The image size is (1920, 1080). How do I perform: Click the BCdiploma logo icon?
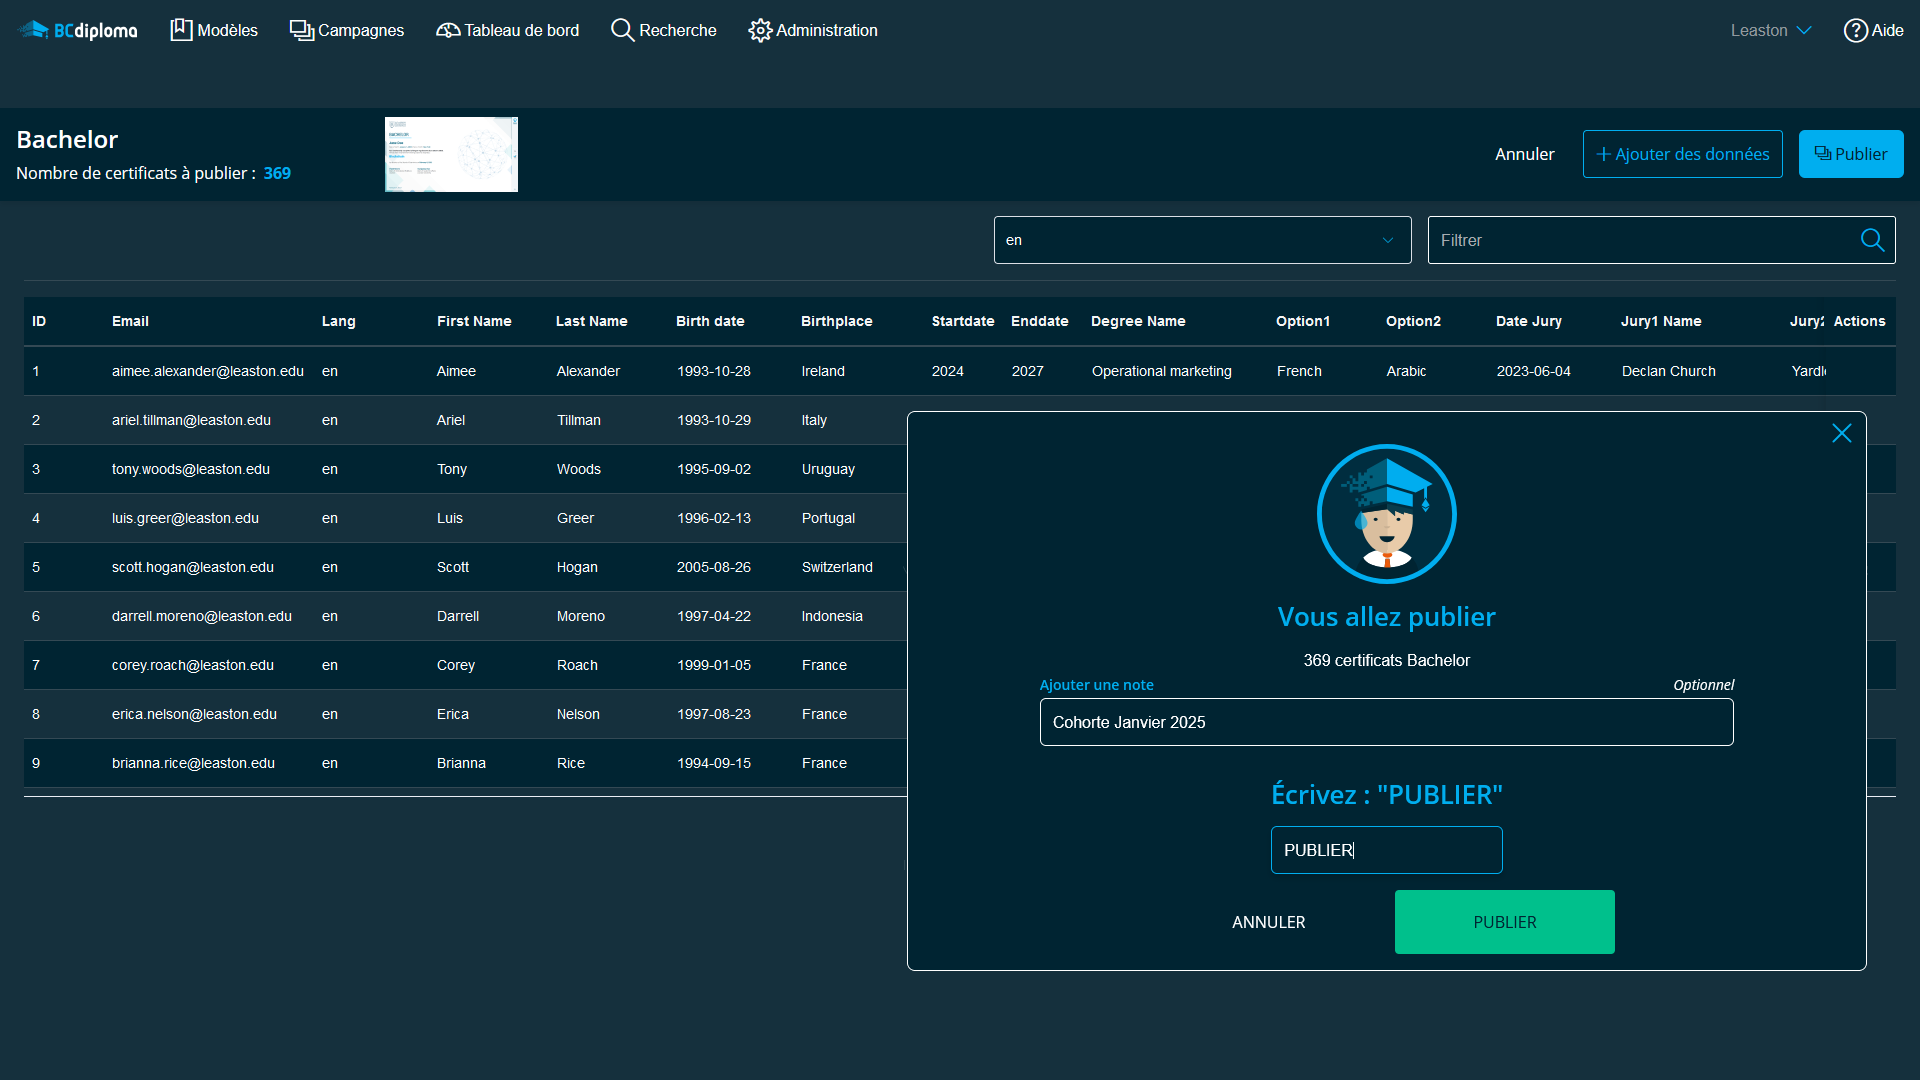pos(34,30)
